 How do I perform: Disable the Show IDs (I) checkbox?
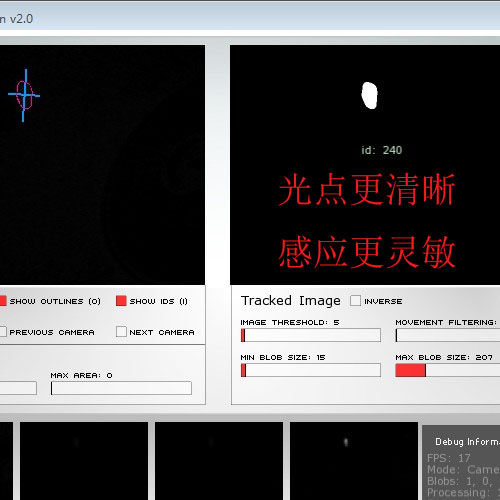point(121,301)
